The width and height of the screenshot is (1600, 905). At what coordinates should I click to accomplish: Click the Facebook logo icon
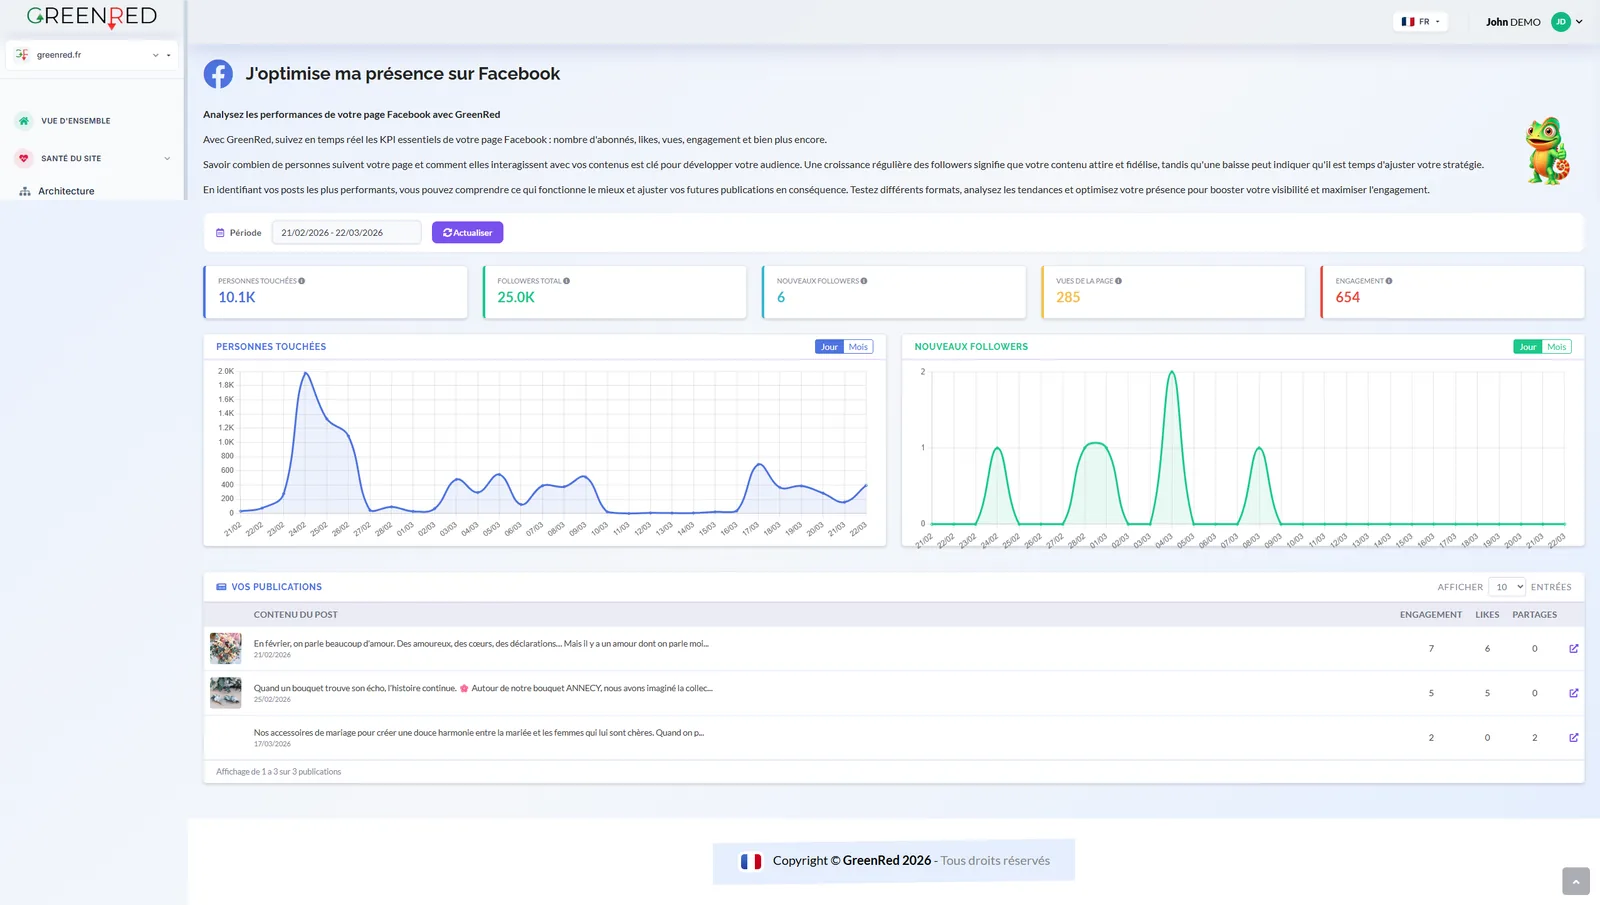coord(218,74)
